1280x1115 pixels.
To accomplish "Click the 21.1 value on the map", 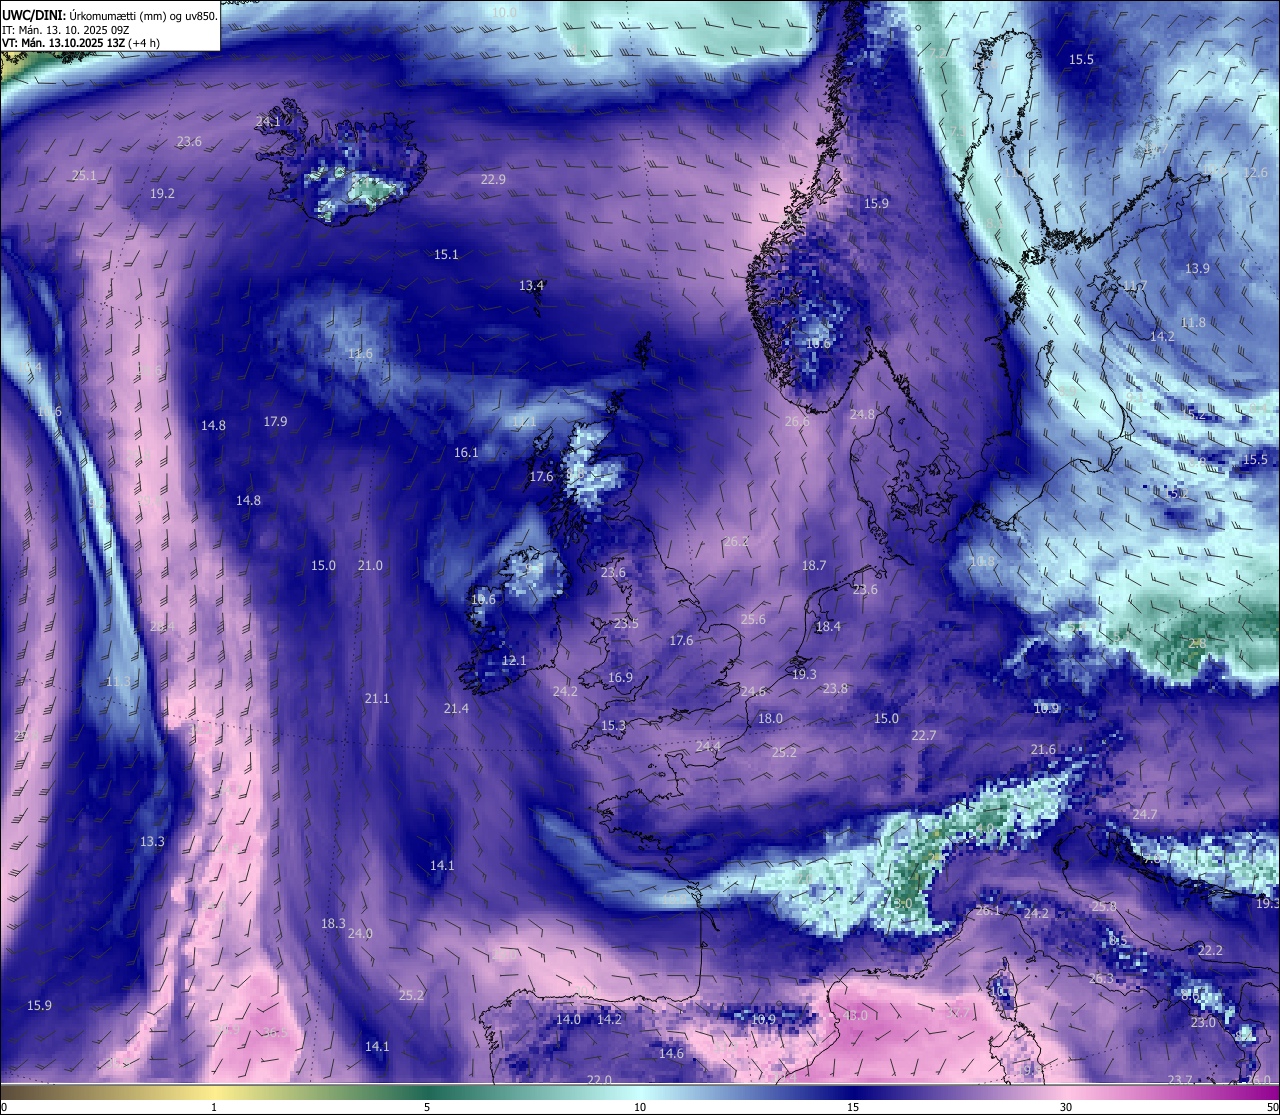I will pyautogui.click(x=377, y=699).
